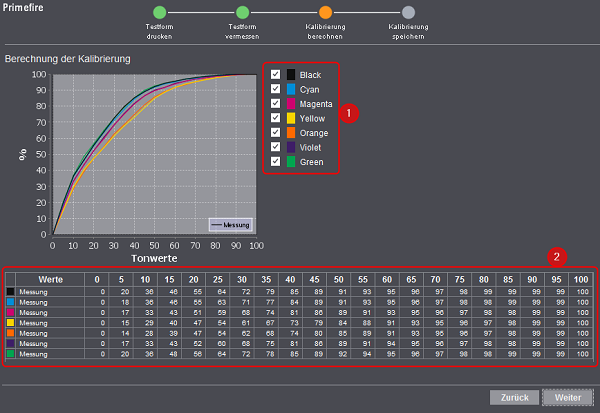Click the Testform drucken step label
The width and height of the screenshot is (600, 413).
point(160,31)
